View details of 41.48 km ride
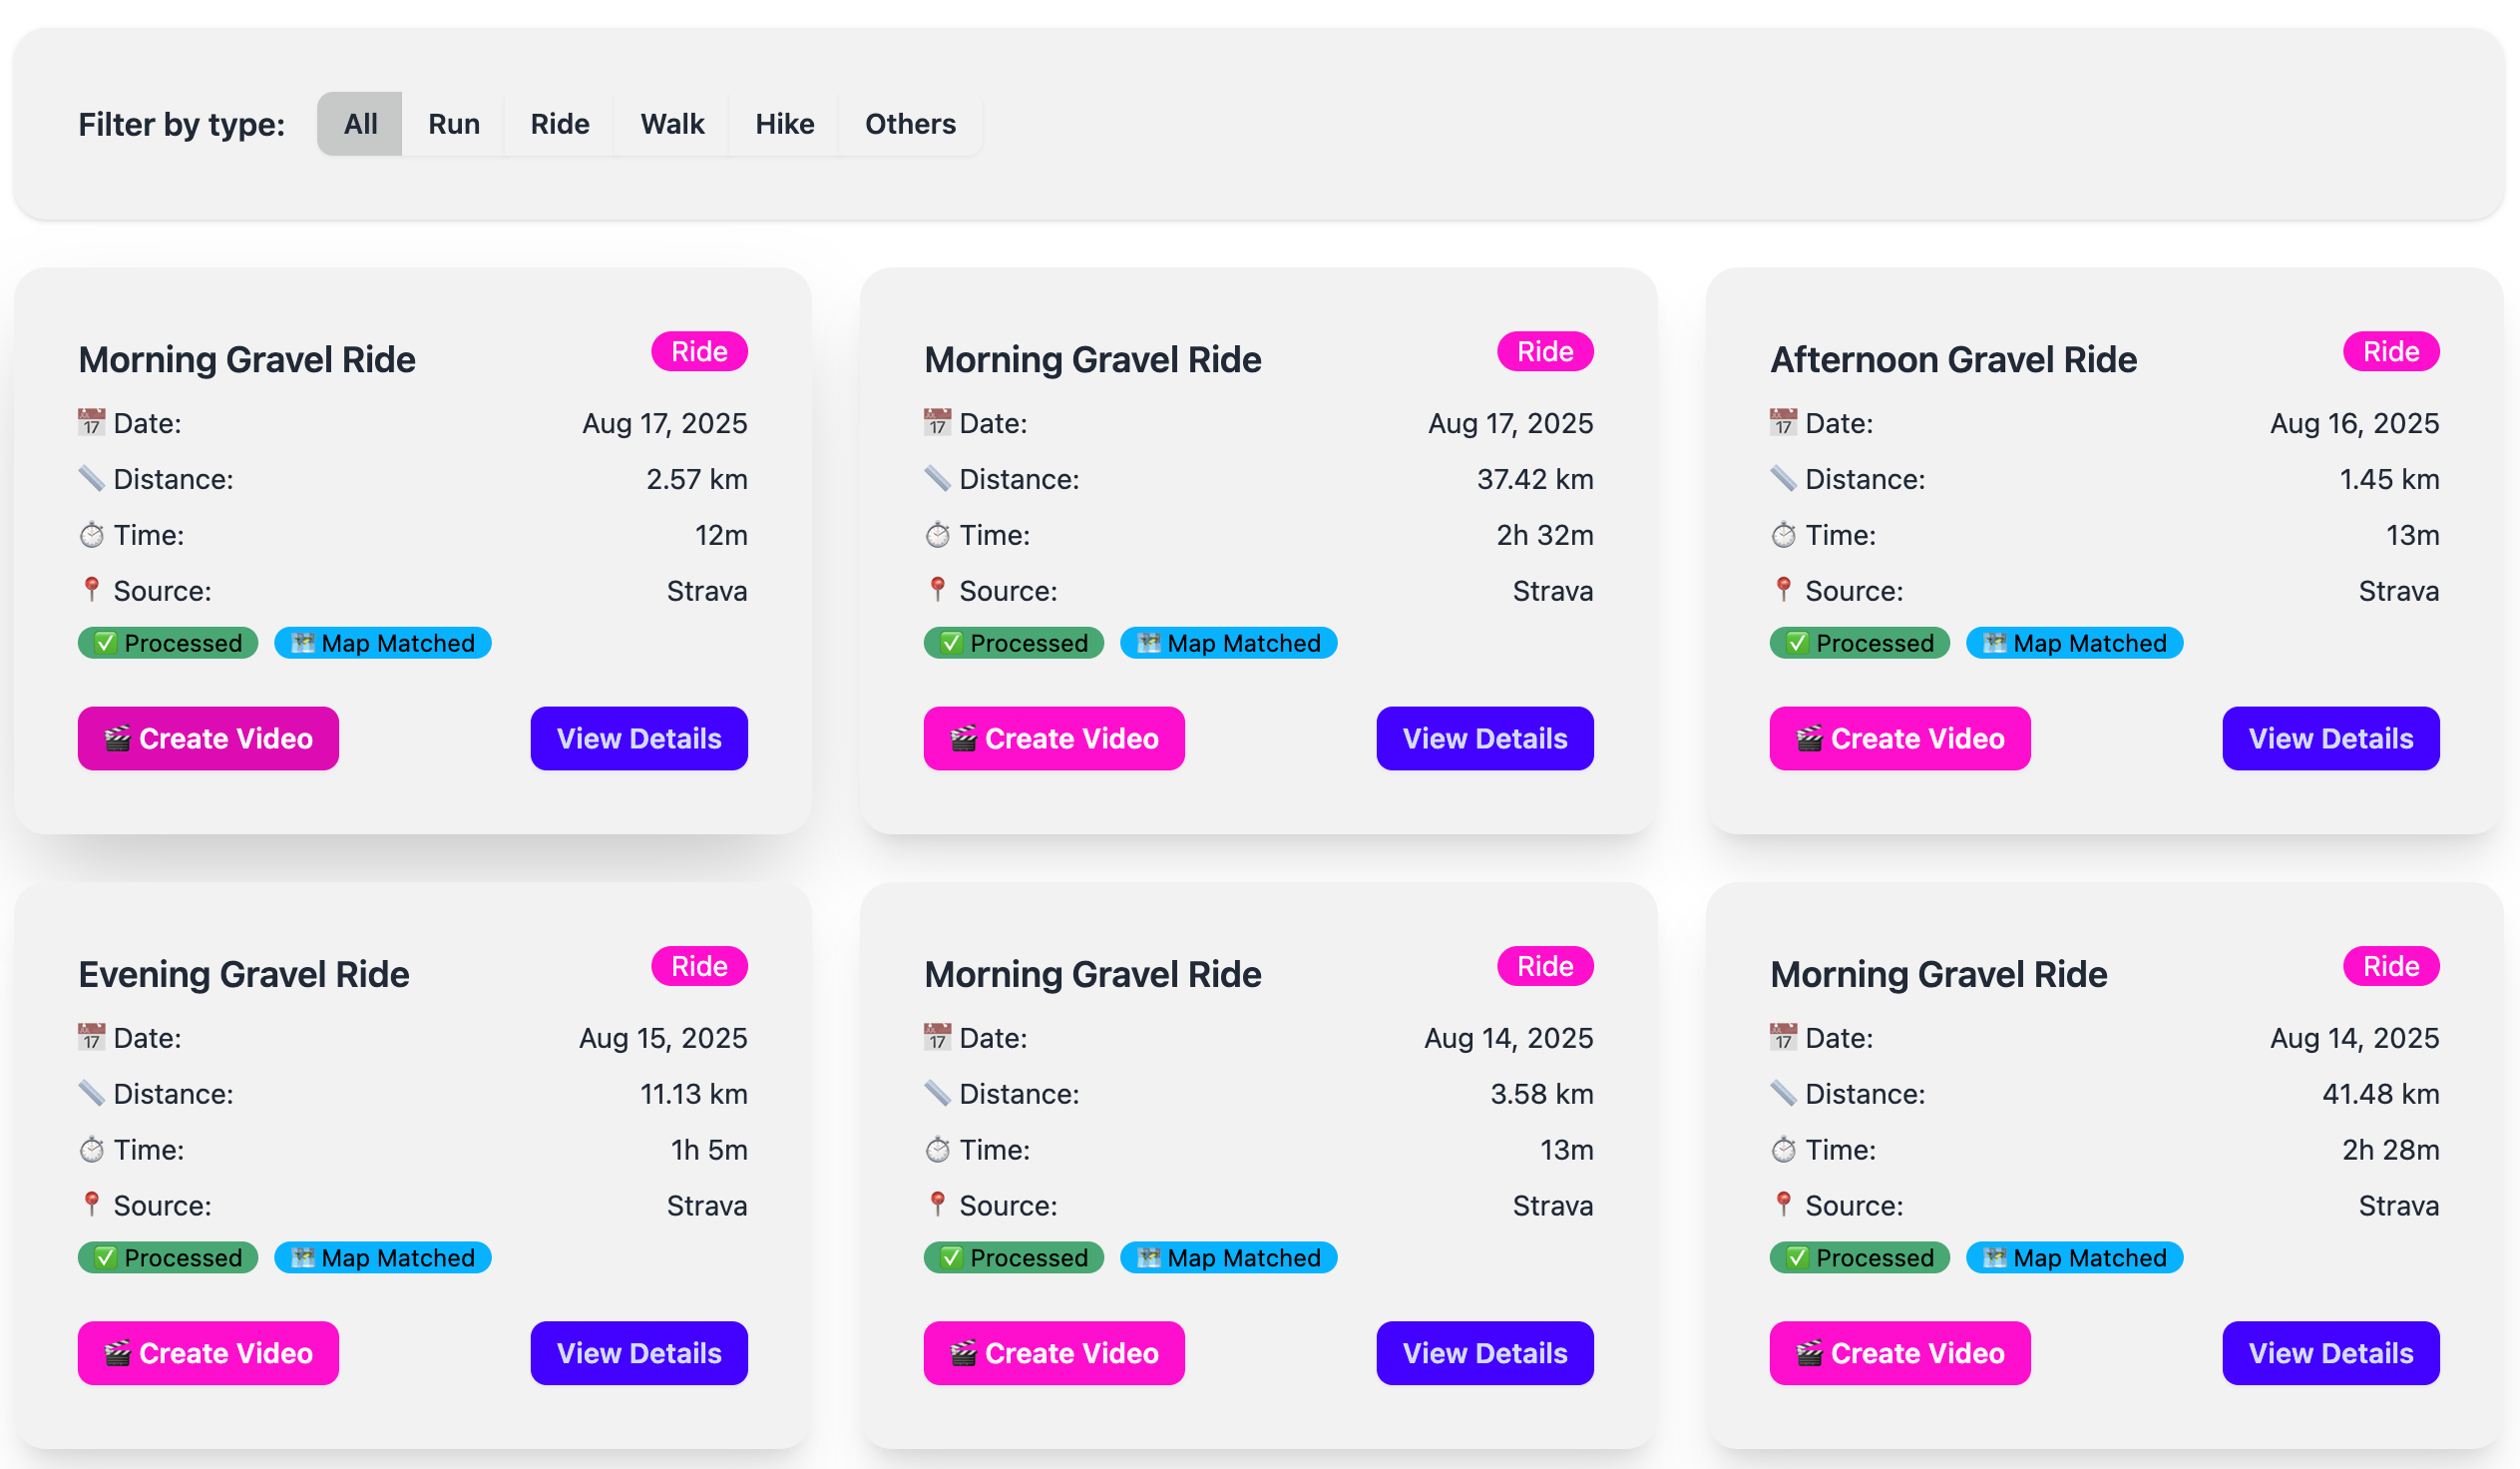The width and height of the screenshot is (2520, 1469). (x=2330, y=1352)
